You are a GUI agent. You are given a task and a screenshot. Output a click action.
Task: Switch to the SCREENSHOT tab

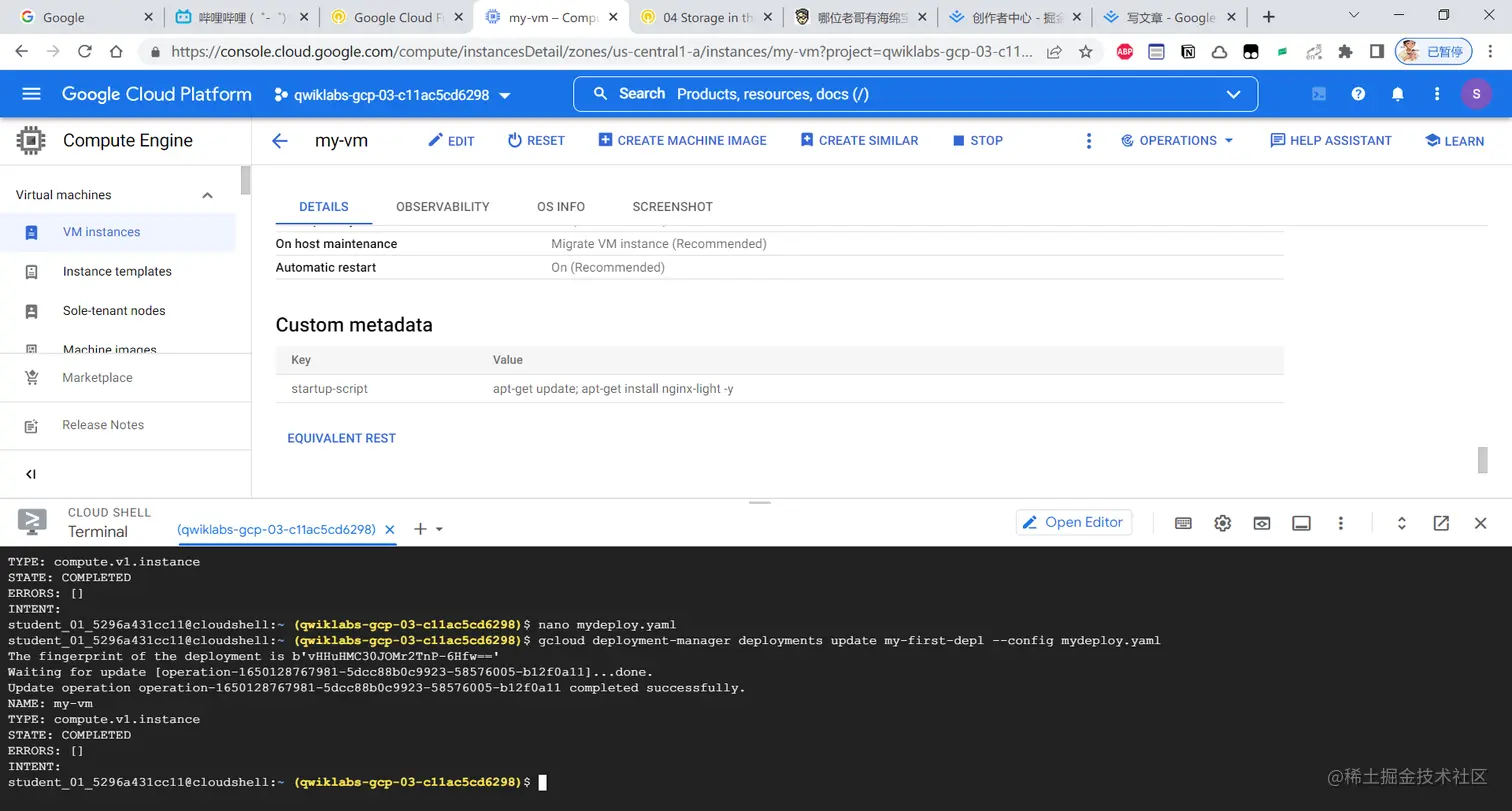[x=673, y=207]
